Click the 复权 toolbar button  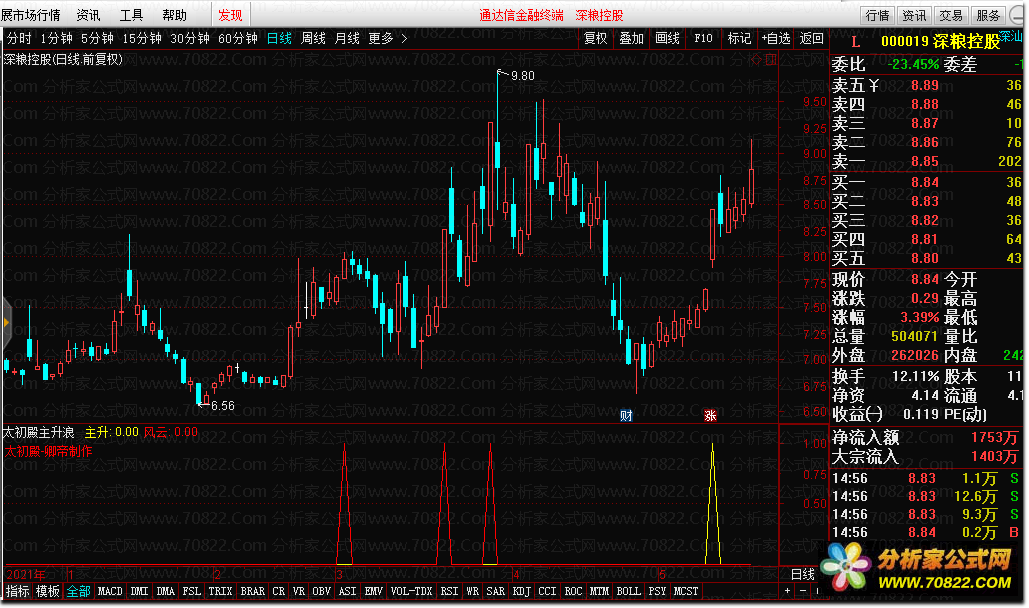coord(596,39)
